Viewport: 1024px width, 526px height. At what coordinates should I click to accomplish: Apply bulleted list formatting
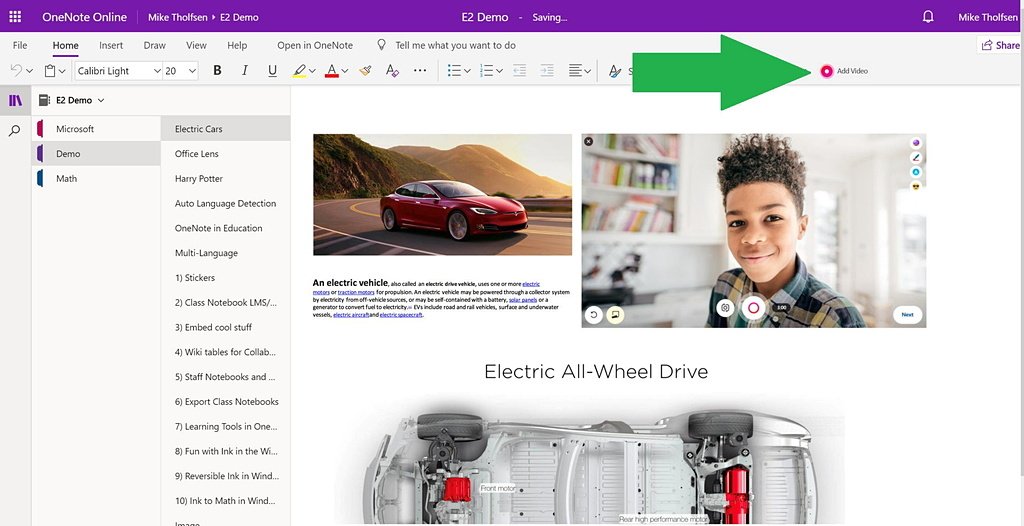pyautogui.click(x=455, y=71)
